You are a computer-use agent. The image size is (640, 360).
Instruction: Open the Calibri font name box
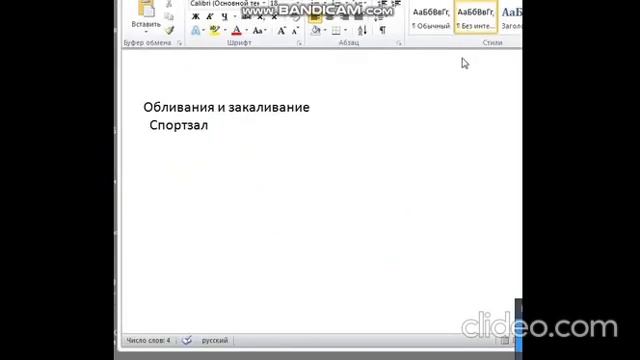(228, 3)
